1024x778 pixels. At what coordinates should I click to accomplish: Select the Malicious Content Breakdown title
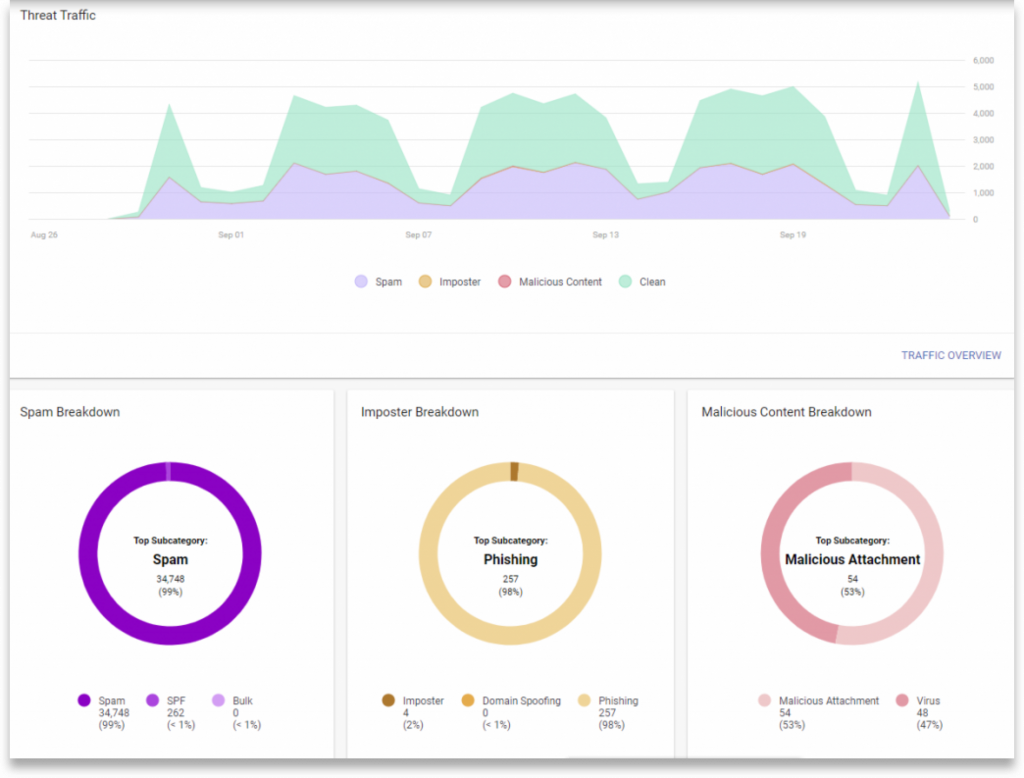(x=786, y=412)
